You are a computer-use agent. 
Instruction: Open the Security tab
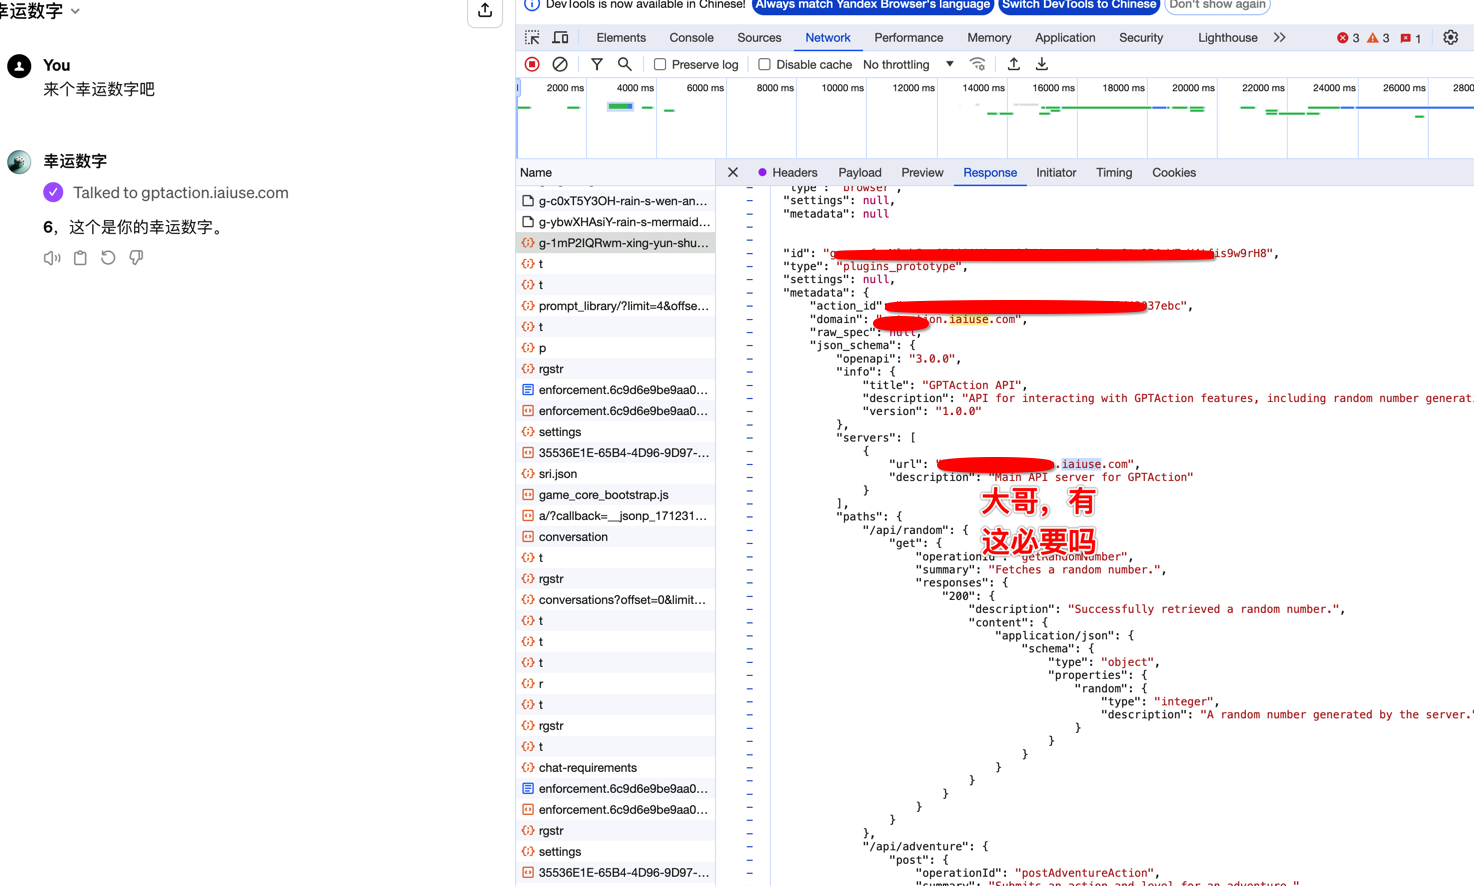tap(1141, 38)
